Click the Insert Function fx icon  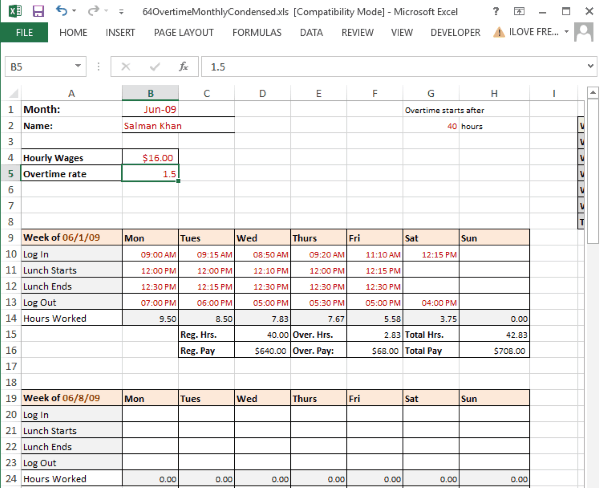183,67
